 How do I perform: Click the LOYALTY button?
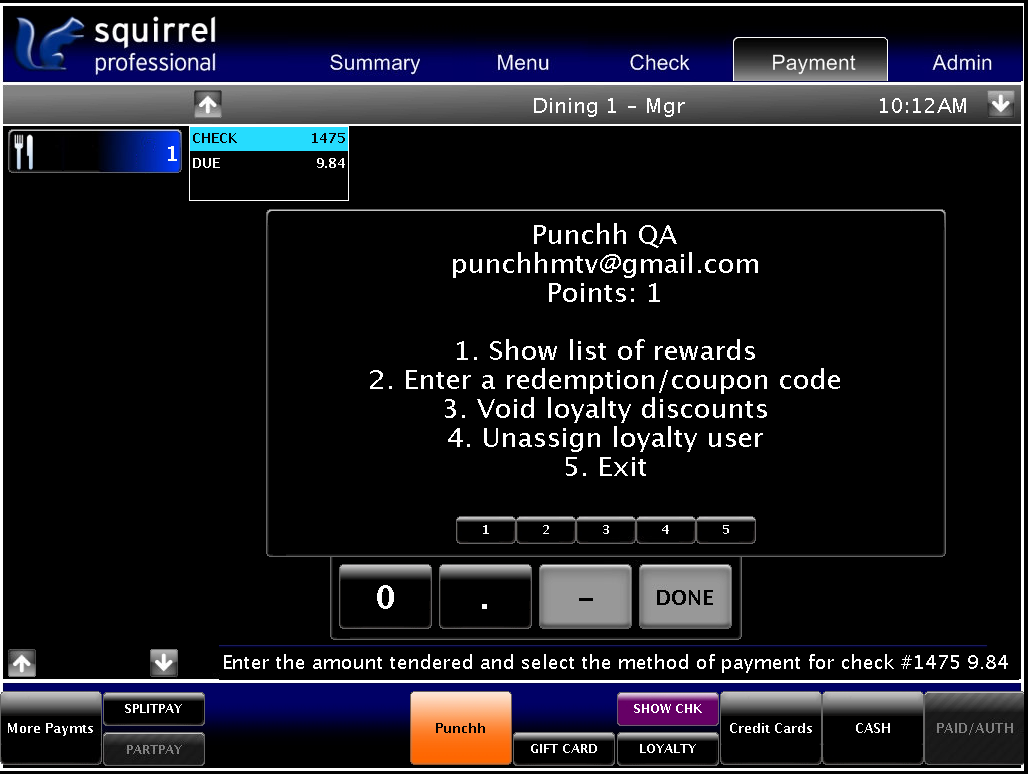(x=667, y=748)
